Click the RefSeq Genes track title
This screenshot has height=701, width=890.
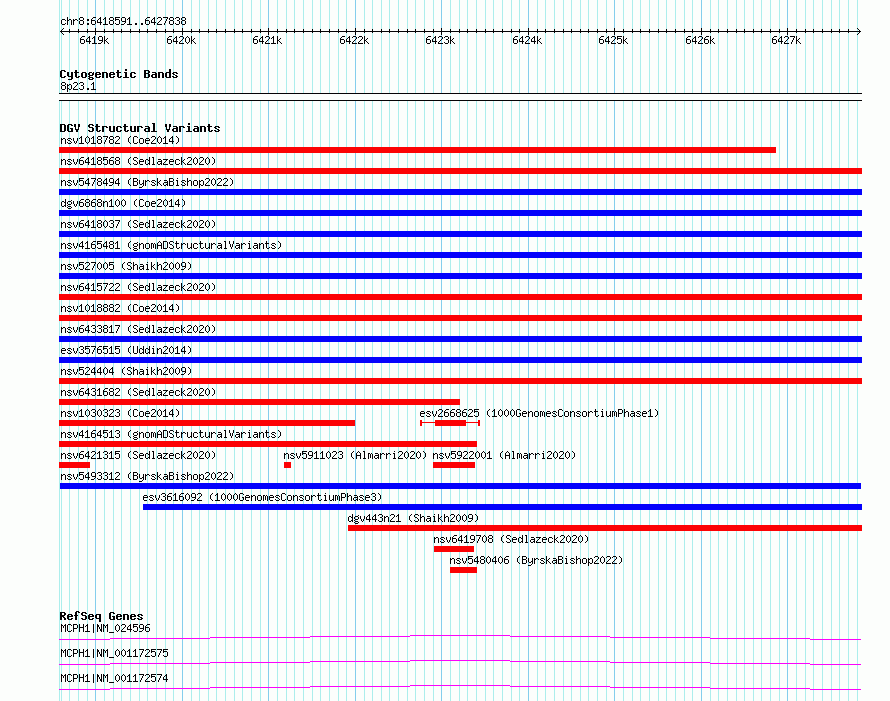click(101, 616)
